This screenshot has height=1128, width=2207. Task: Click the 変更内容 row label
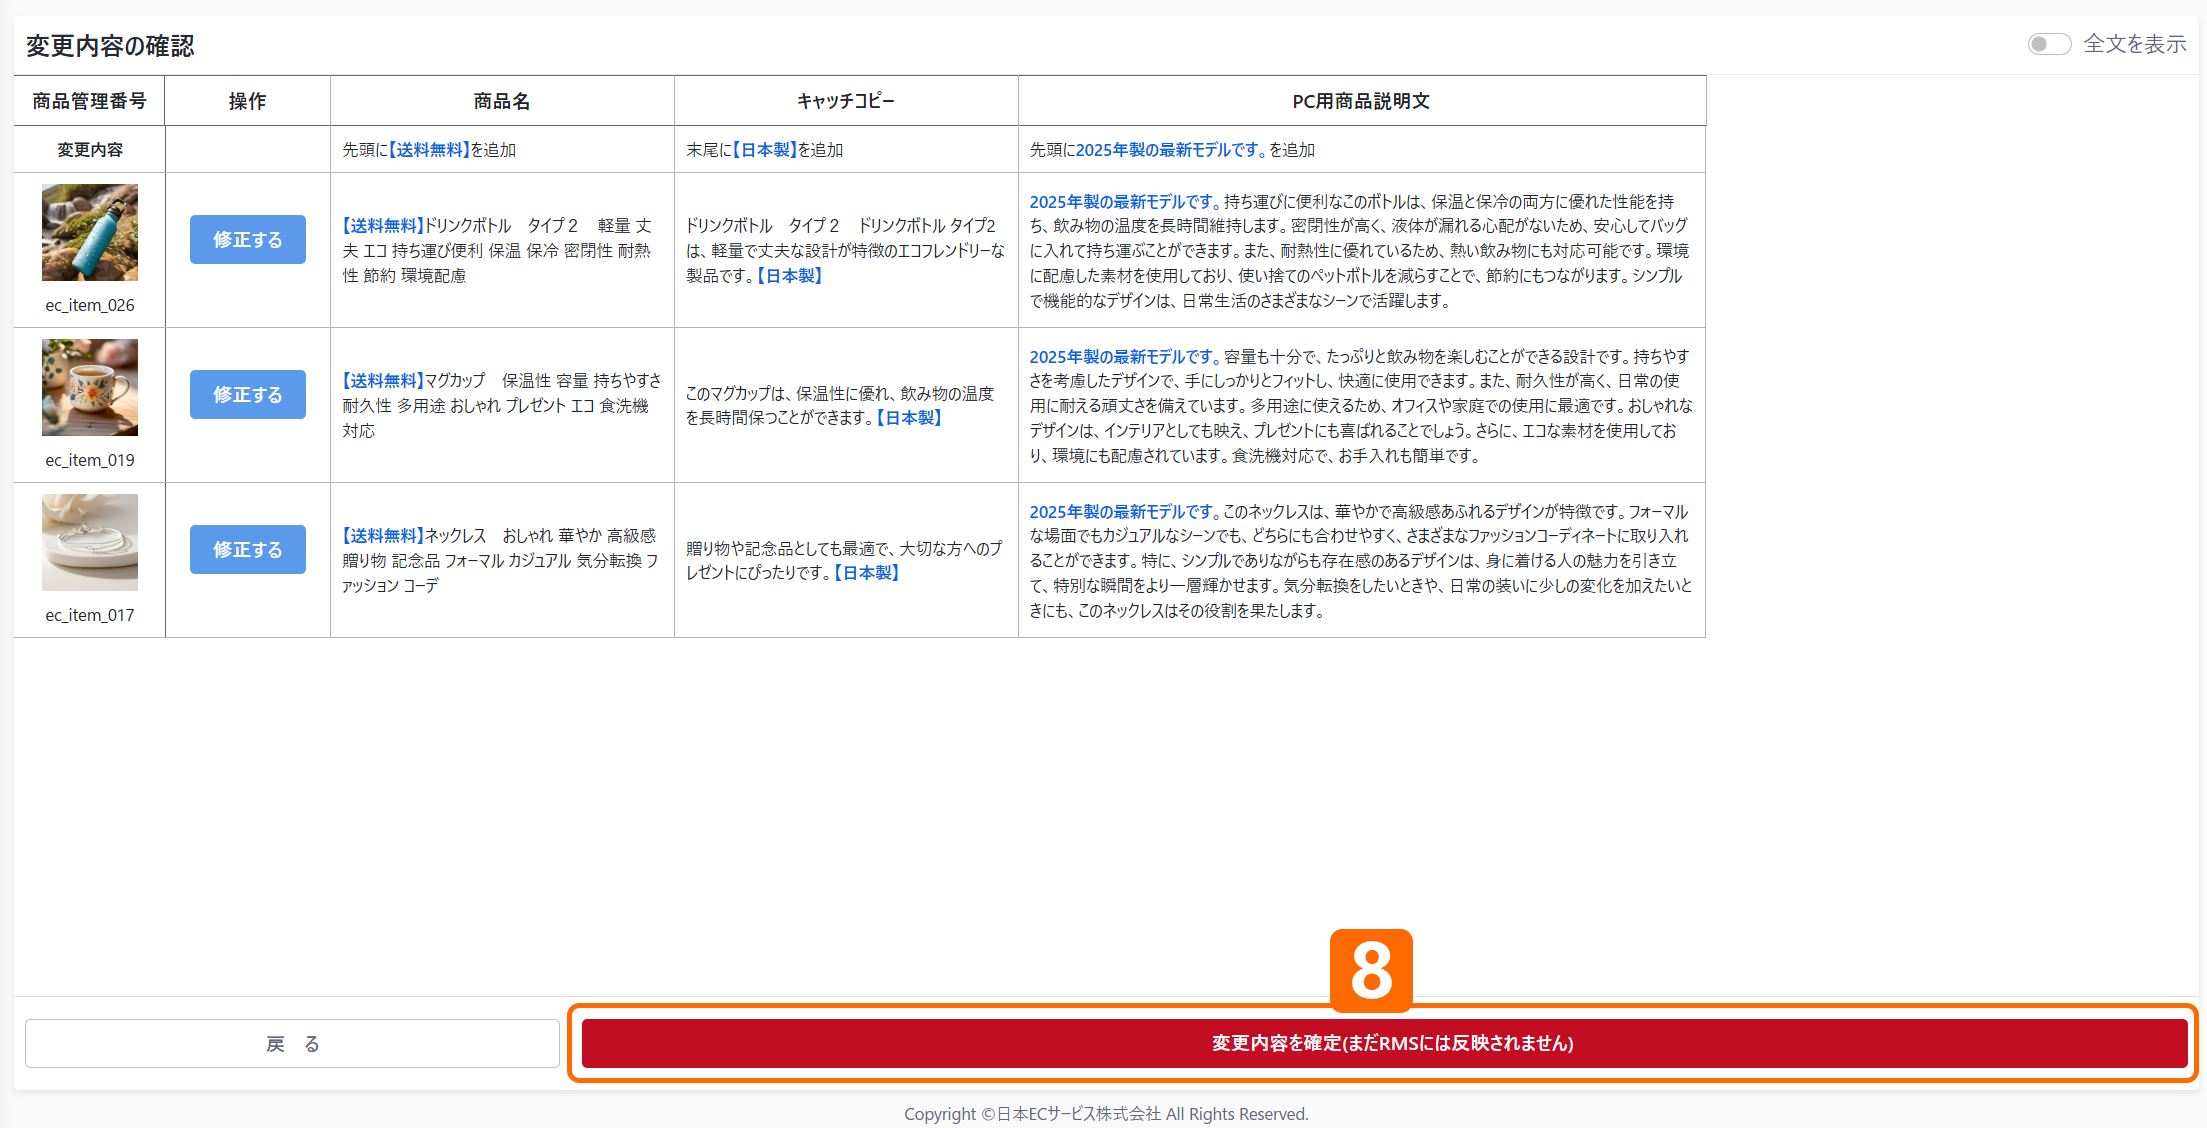90,150
